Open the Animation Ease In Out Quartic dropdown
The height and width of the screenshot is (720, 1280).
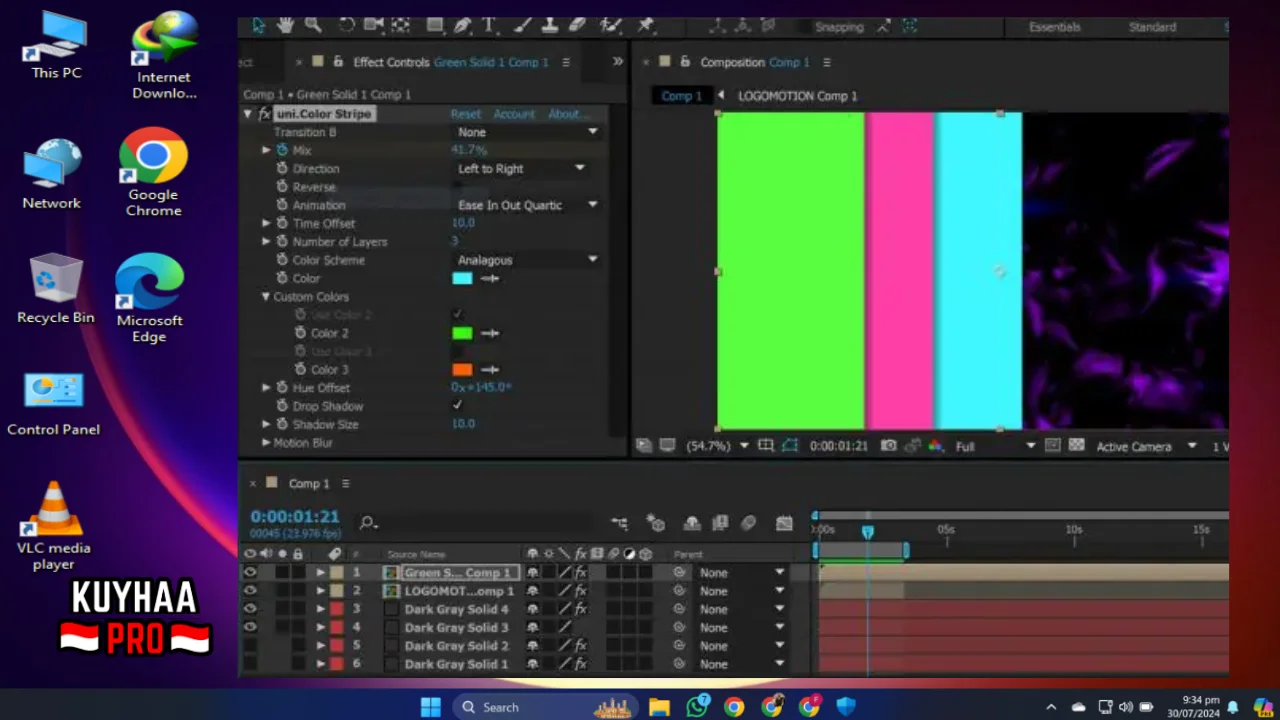coord(527,205)
